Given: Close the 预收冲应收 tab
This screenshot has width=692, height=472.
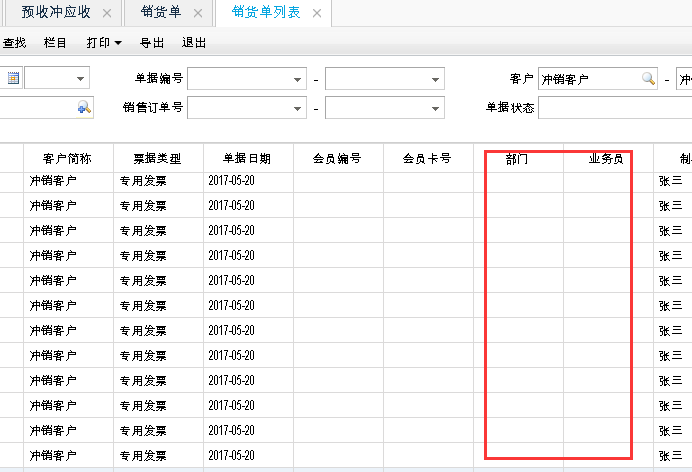Looking at the screenshot, I should tap(107, 14).
